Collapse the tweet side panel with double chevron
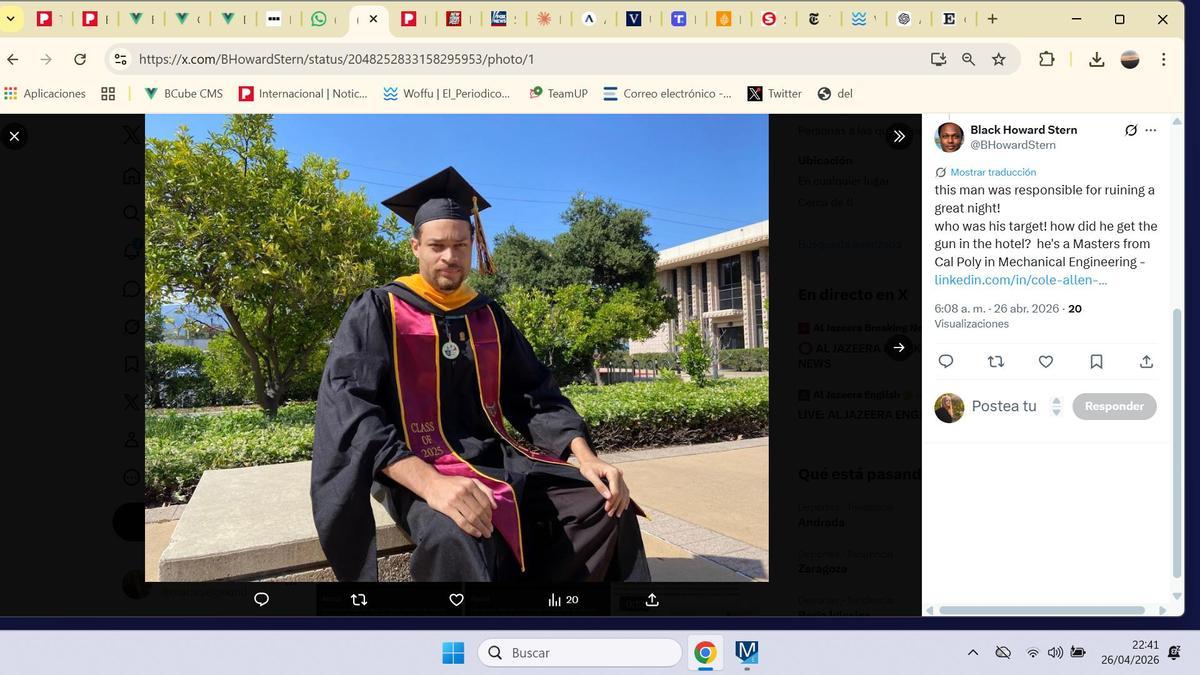The width and height of the screenshot is (1200, 675). pos(899,137)
